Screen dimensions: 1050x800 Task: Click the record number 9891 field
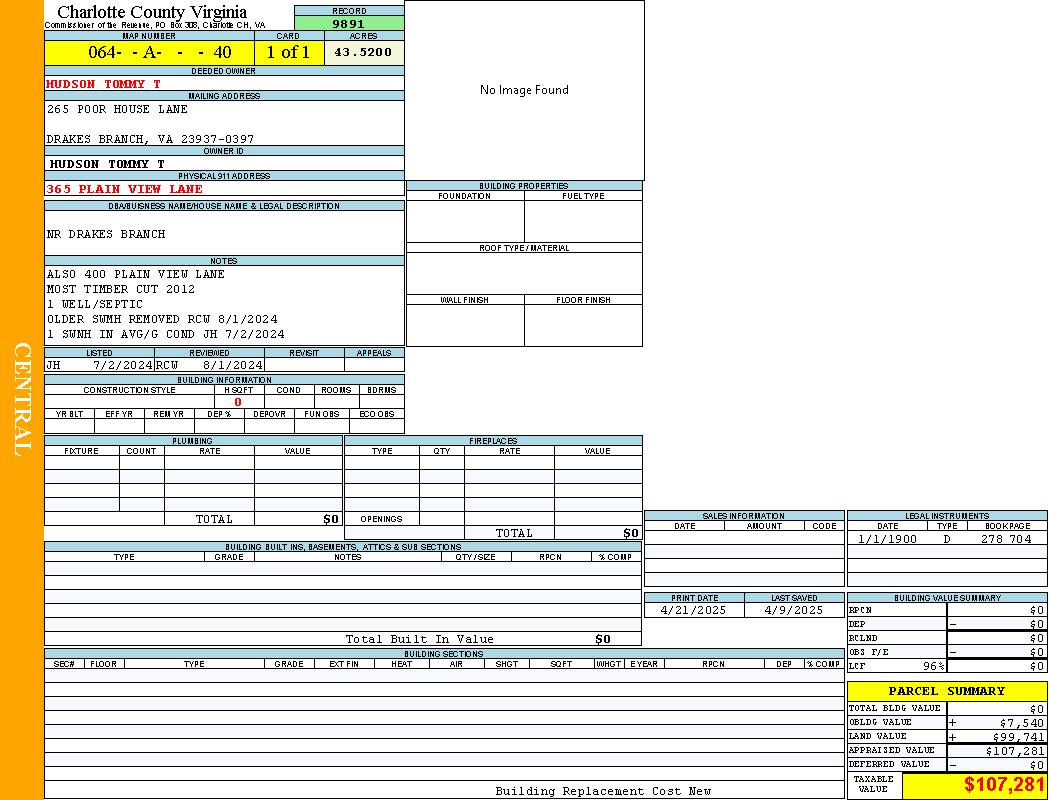349,23
